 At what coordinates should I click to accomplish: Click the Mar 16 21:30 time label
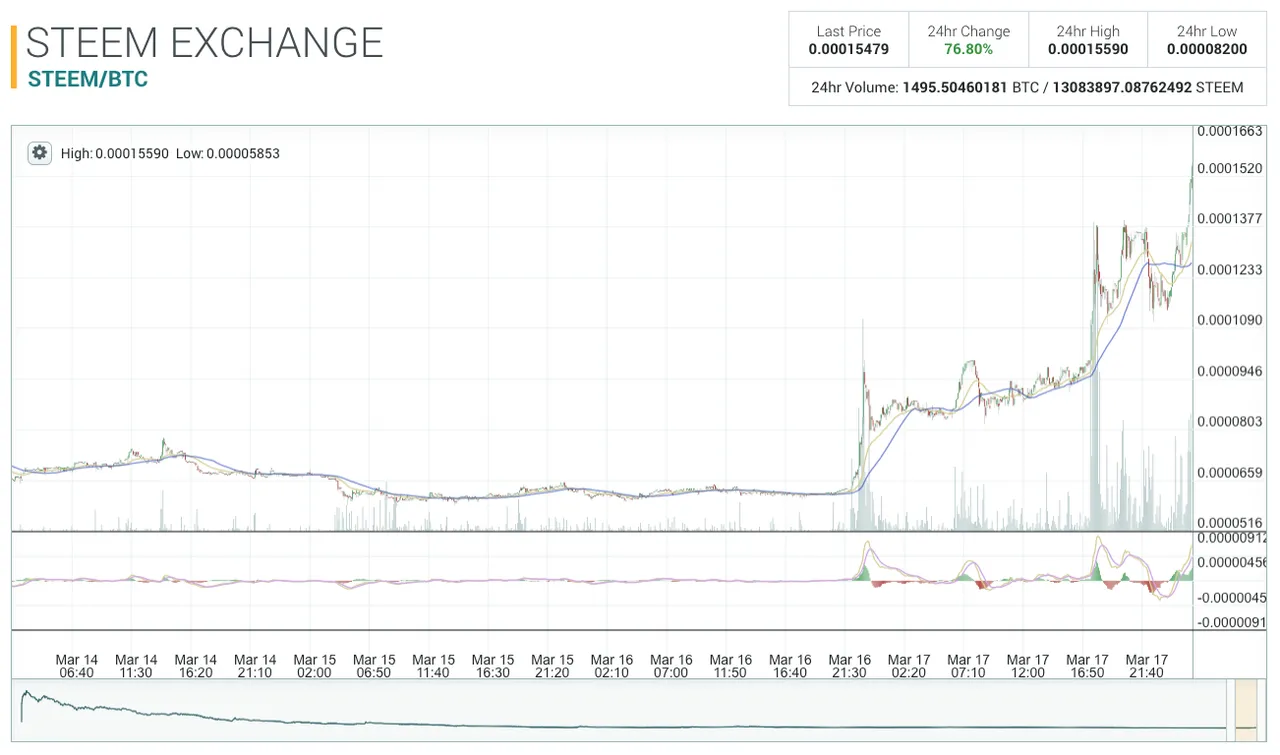coord(850,666)
